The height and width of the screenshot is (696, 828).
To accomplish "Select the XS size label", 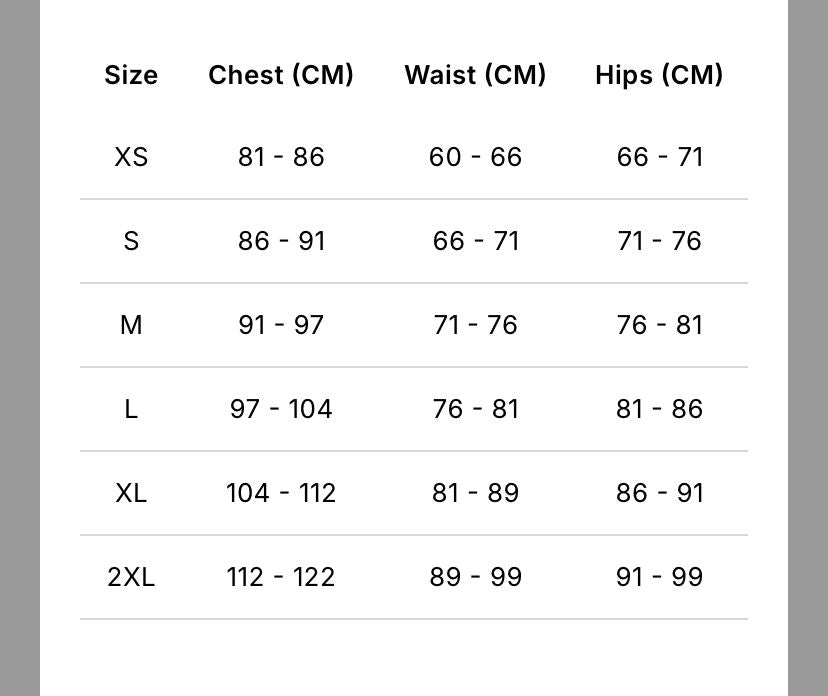I will 131,157.
